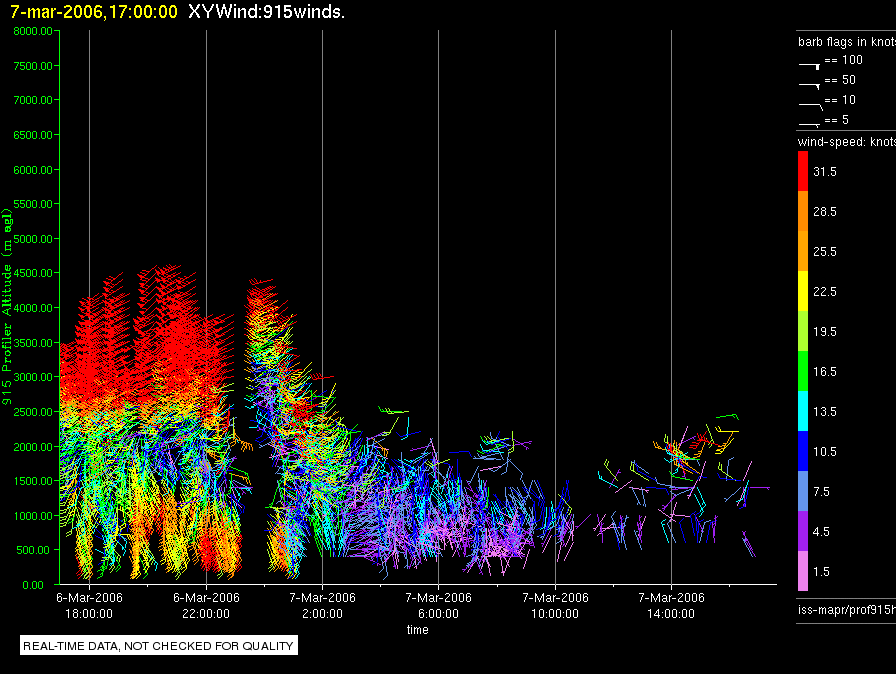Click the 2500.00 altitude axis tick label
This screenshot has height=674, width=896.
pos(33,412)
